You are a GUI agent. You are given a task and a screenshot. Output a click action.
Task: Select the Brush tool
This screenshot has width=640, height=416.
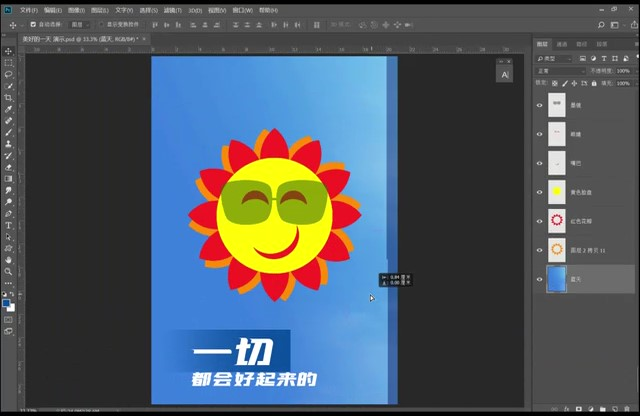(x=9, y=132)
